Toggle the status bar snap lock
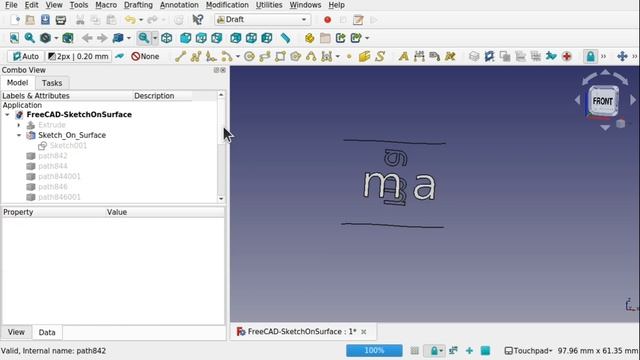This screenshot has height=360, width=640. (x=434, y=351)
